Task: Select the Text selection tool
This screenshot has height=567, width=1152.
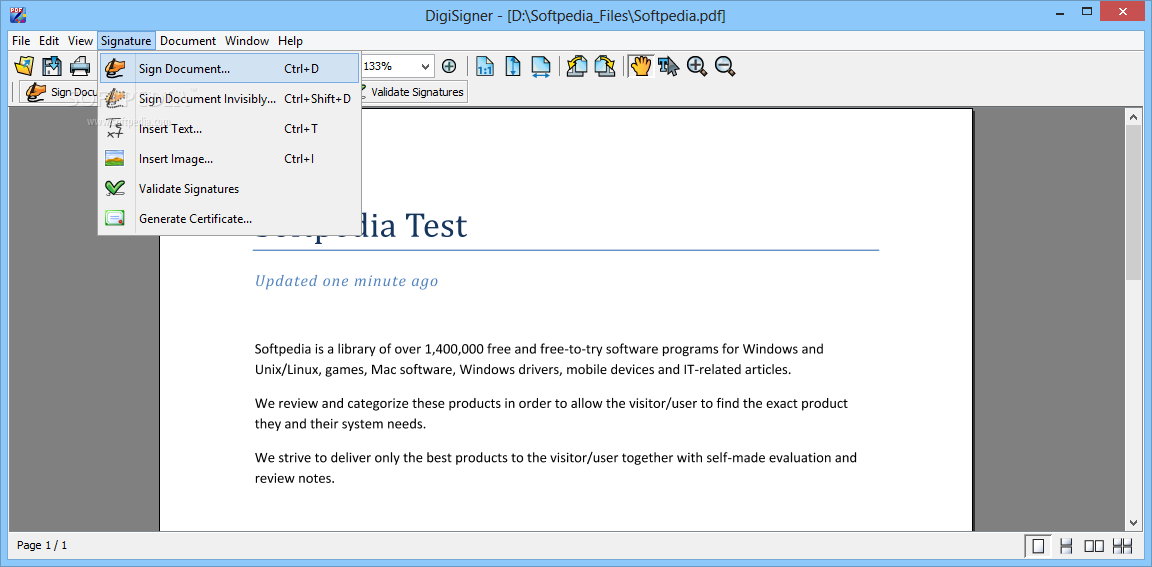Action: pyautogui.click(x=669, y=66)
